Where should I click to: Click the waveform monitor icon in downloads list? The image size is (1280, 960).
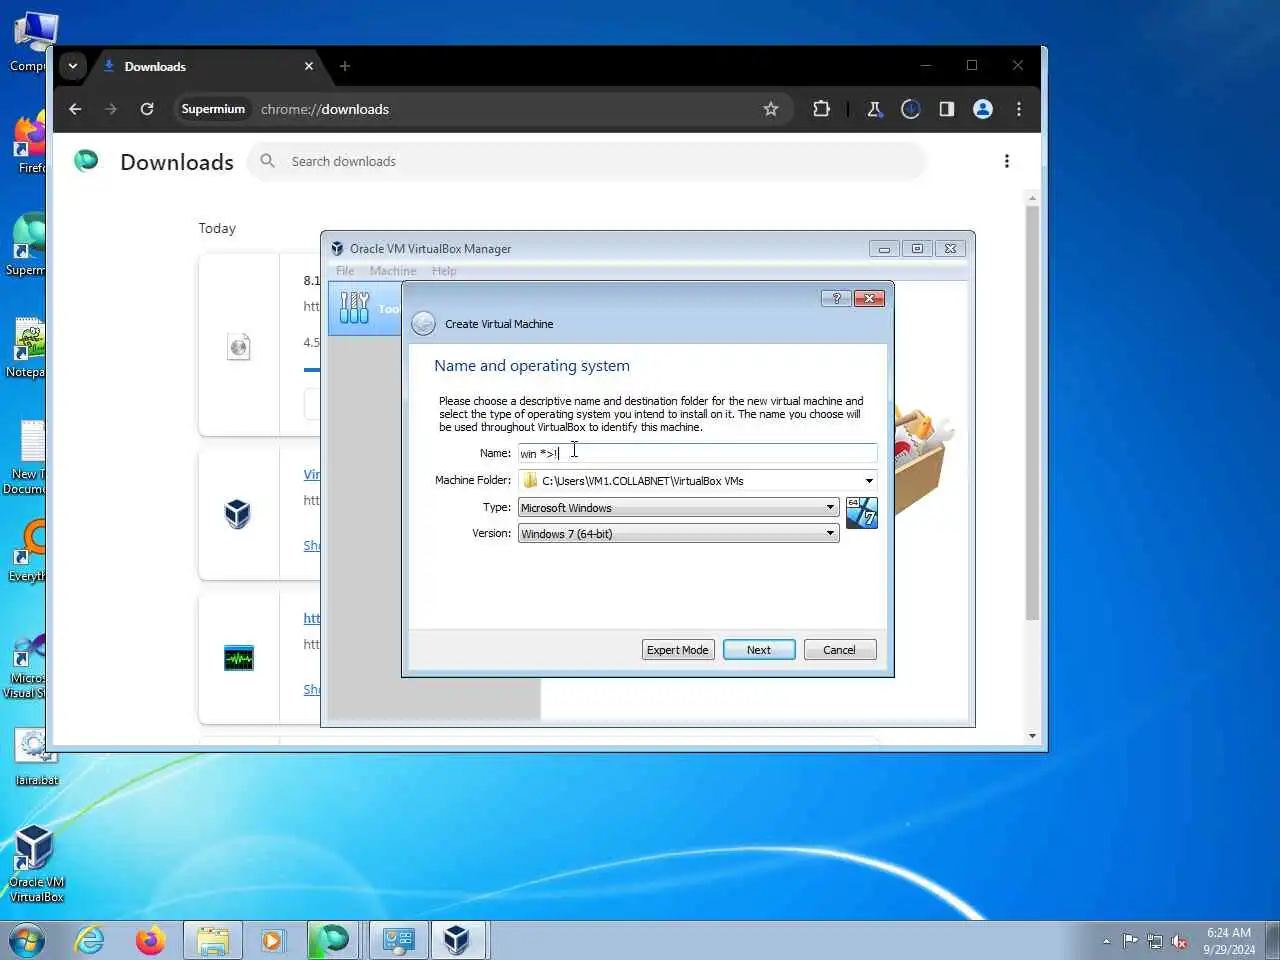coord(238,658)
